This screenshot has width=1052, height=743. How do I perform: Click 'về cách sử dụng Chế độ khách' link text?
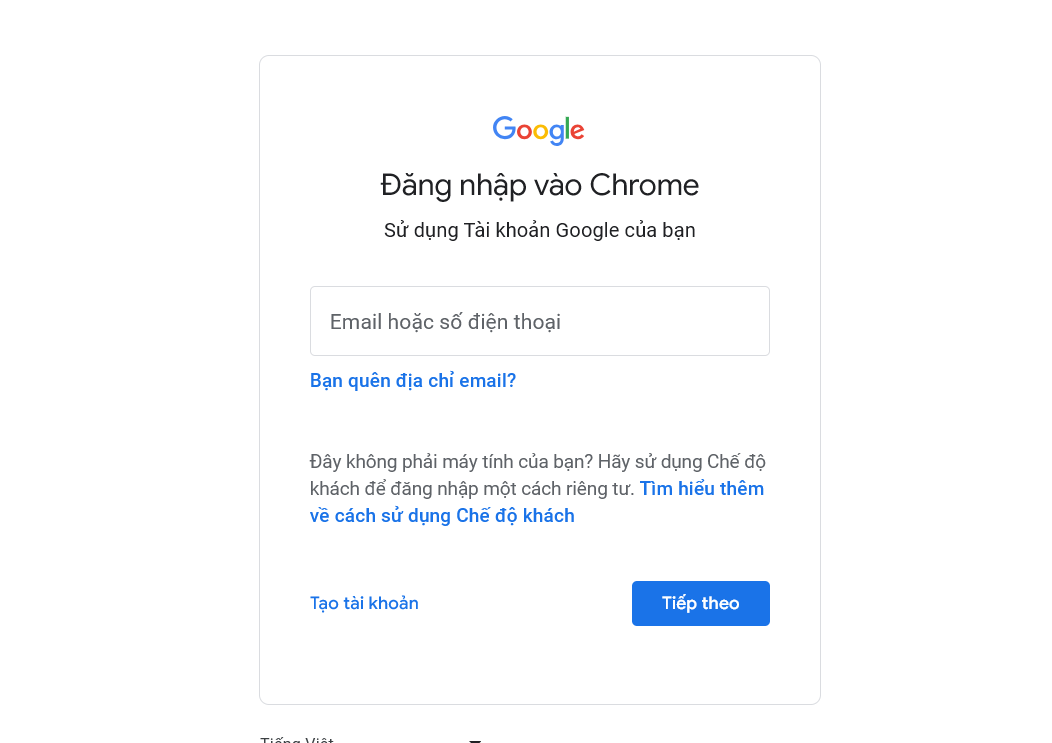[442, 515]
